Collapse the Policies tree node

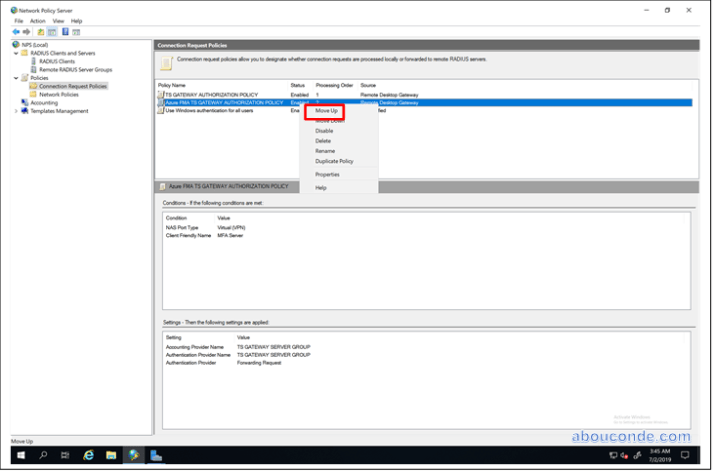[15, 77]
